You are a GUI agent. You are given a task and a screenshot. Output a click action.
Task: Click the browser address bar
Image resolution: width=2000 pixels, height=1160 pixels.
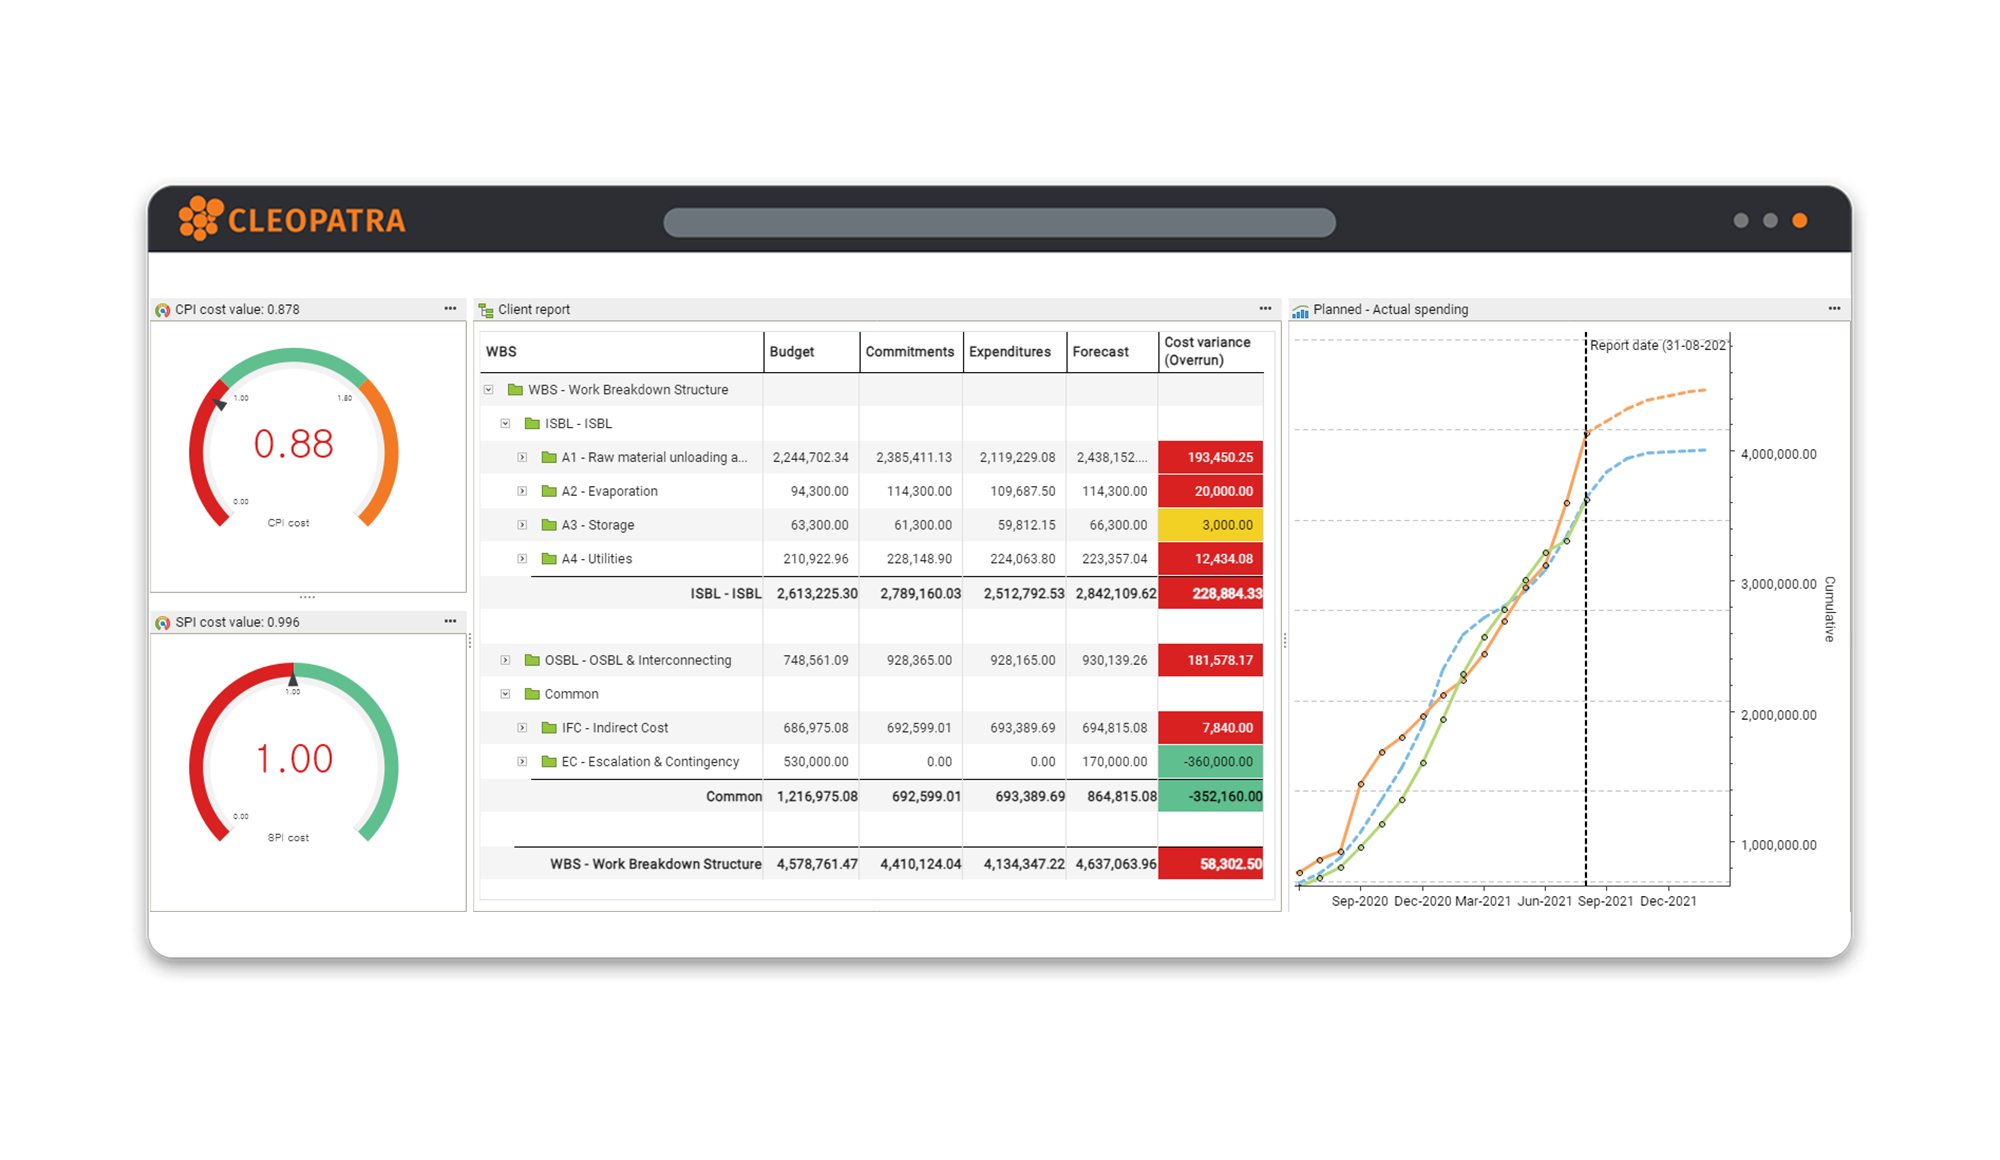pos(1000,221)
